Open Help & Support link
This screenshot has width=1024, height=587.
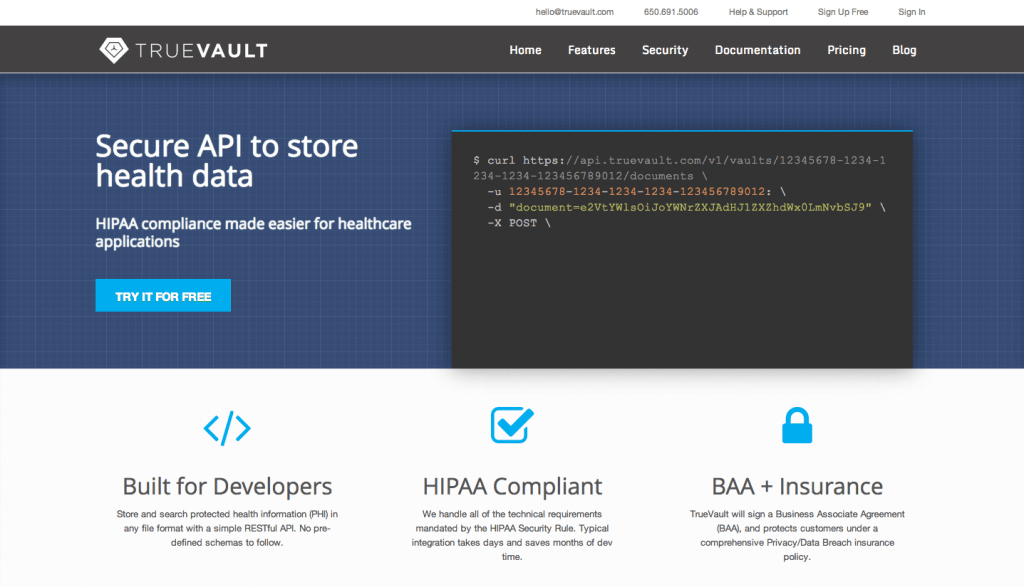pos(758,12)
